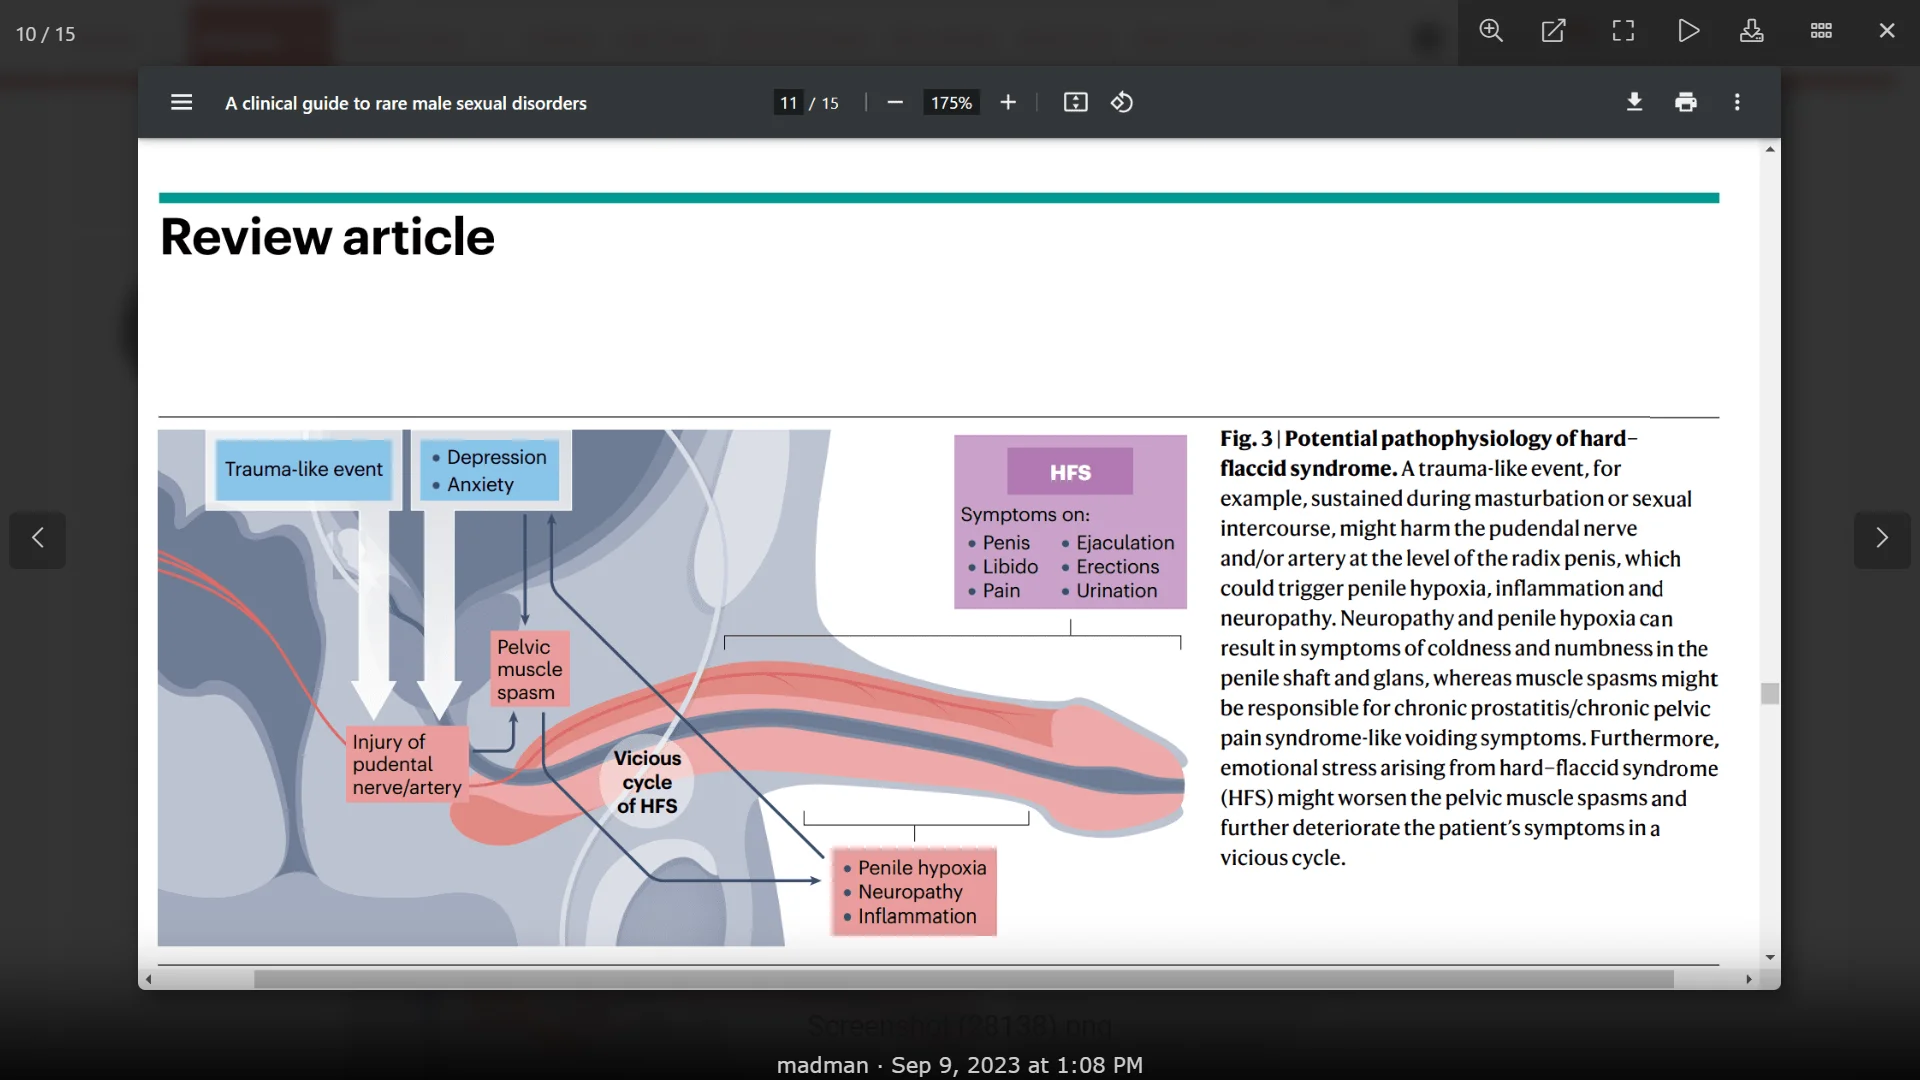The image size is (1920, 1080).
Task: Click the 175% zoom level field
Action: click(x=951, y=103)
